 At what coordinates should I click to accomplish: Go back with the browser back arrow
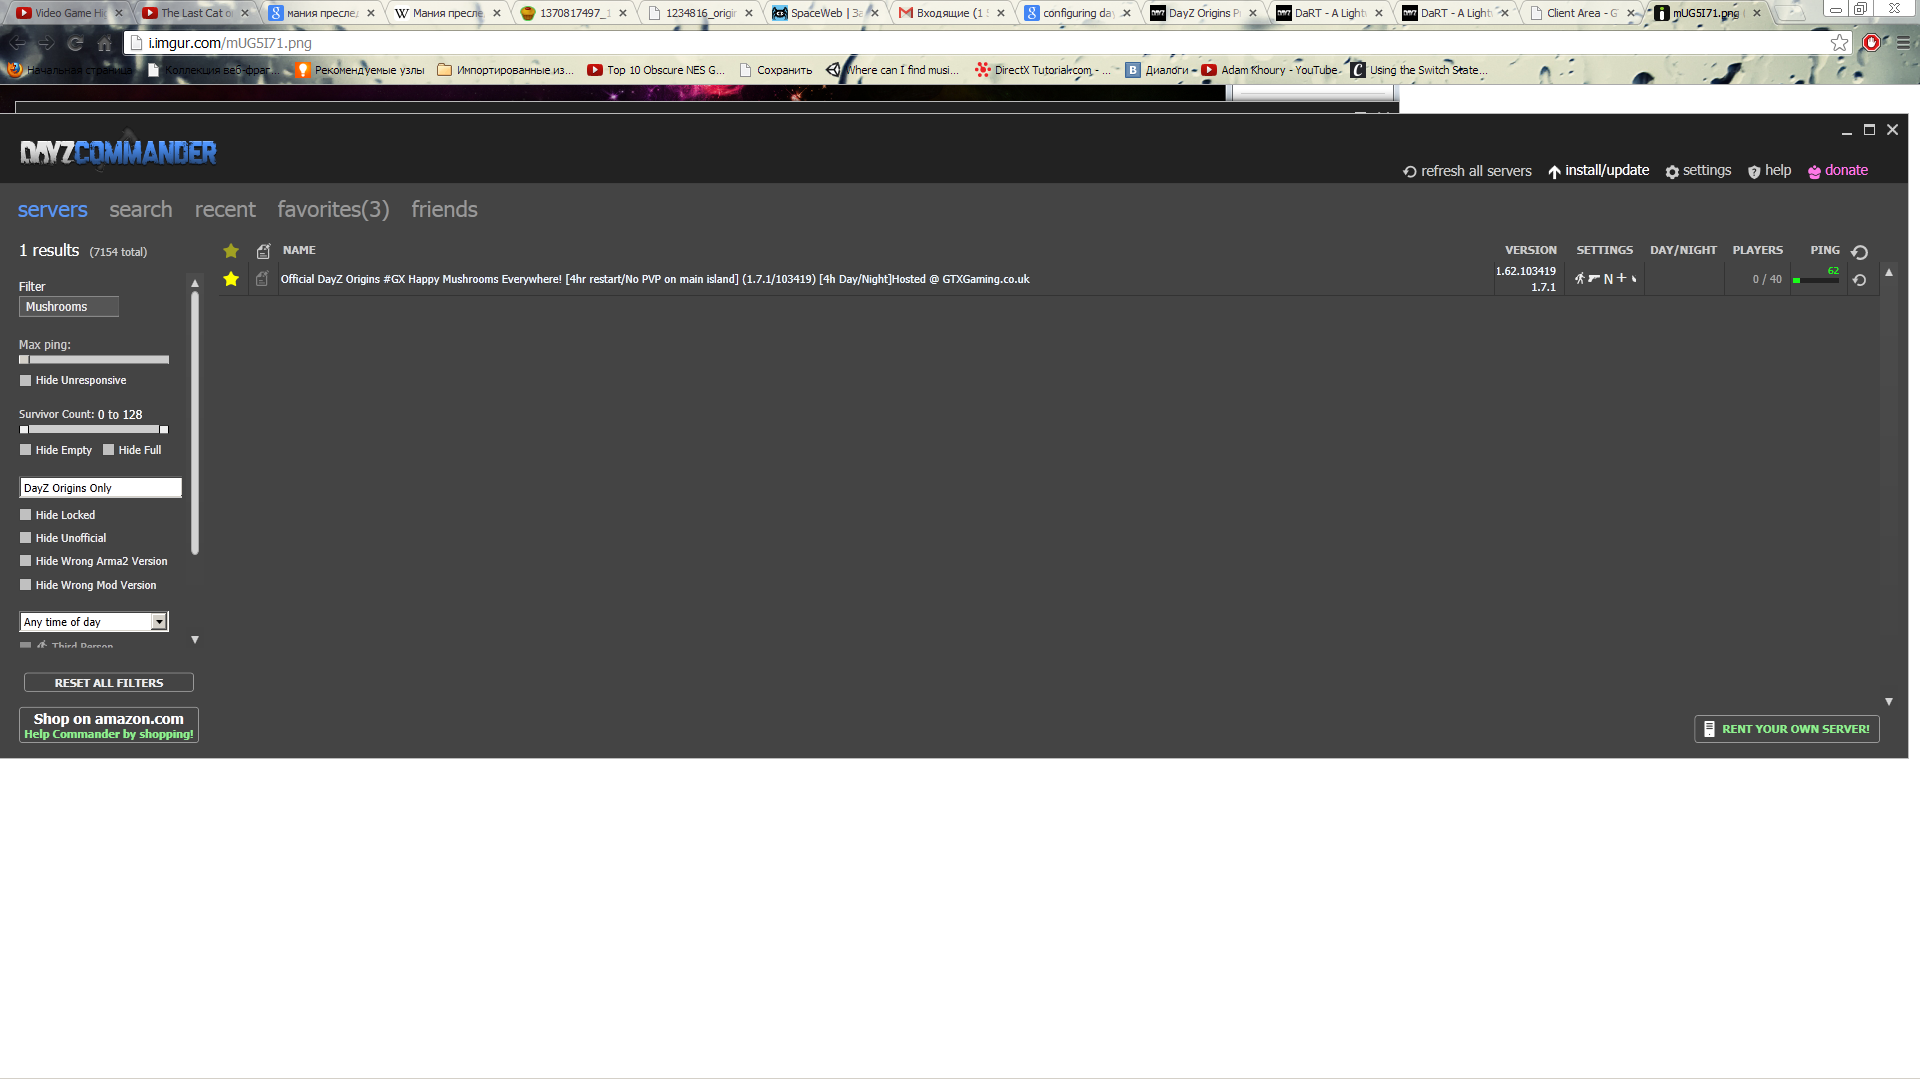pyautogui.click(x=18, y=43)
